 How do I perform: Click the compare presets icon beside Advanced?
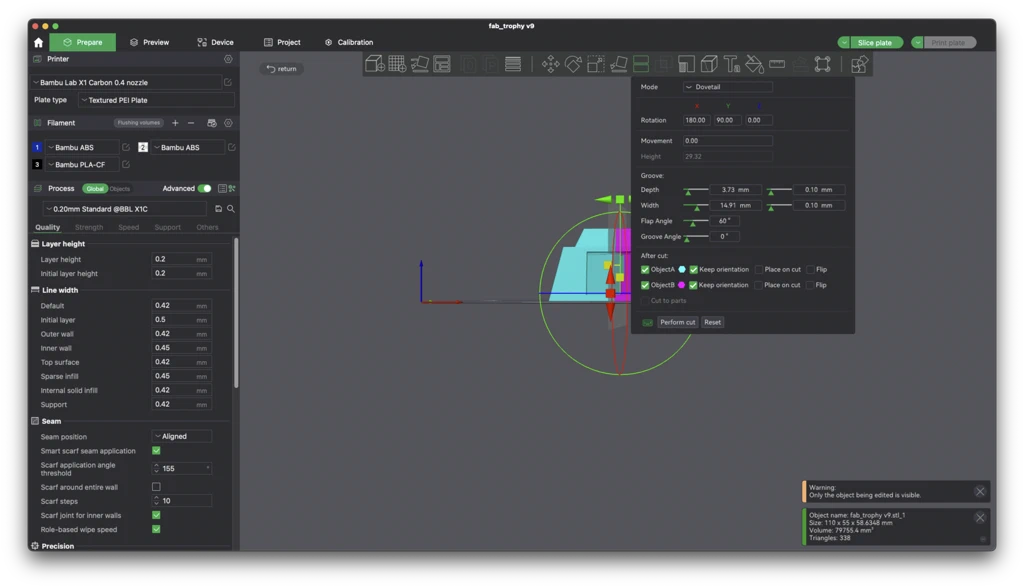pos(232,189)
